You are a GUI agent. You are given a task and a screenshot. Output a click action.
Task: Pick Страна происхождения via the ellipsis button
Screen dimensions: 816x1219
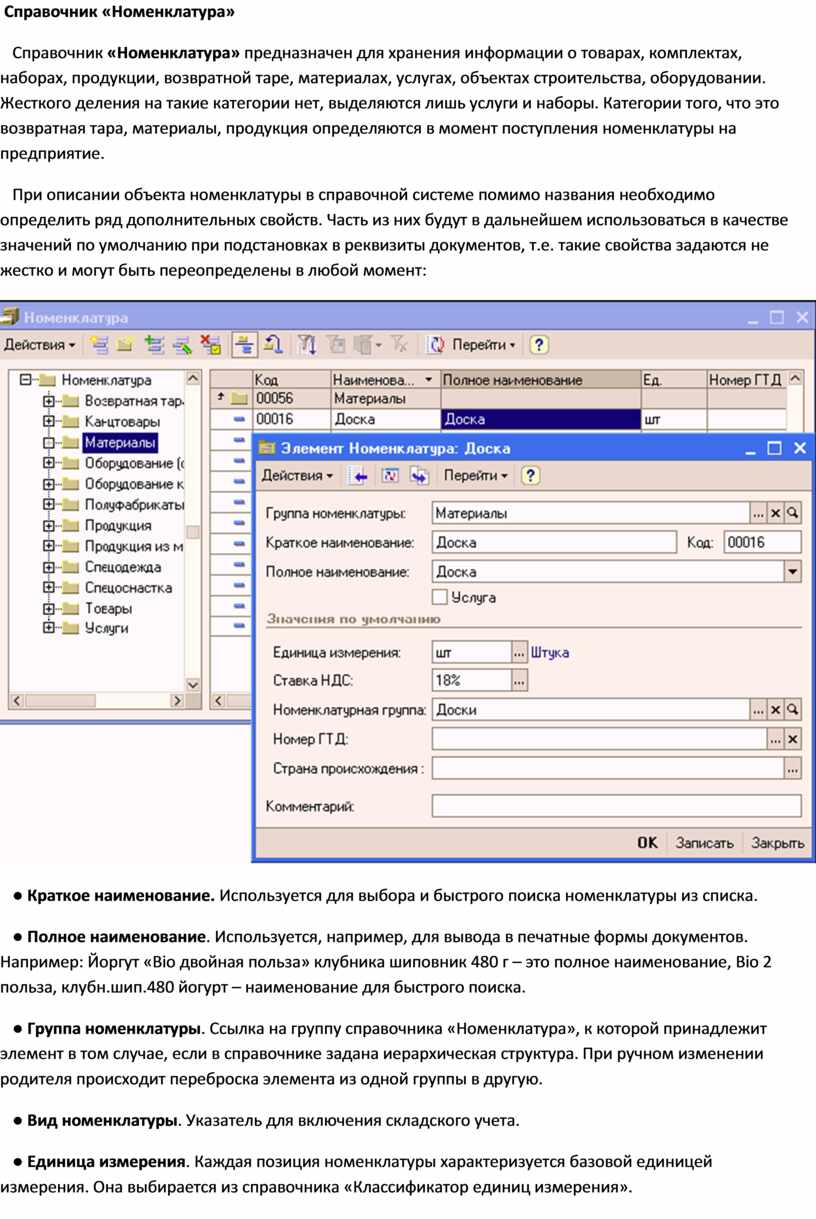pos(792,769)
